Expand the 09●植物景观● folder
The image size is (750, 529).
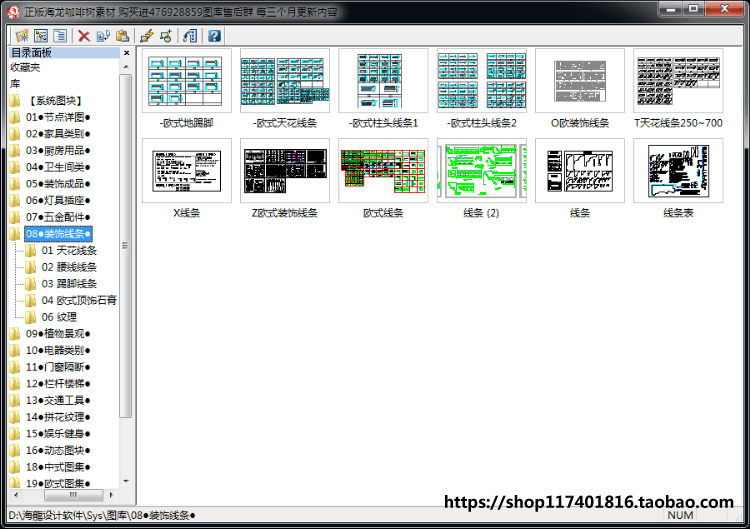coord(58,334)
